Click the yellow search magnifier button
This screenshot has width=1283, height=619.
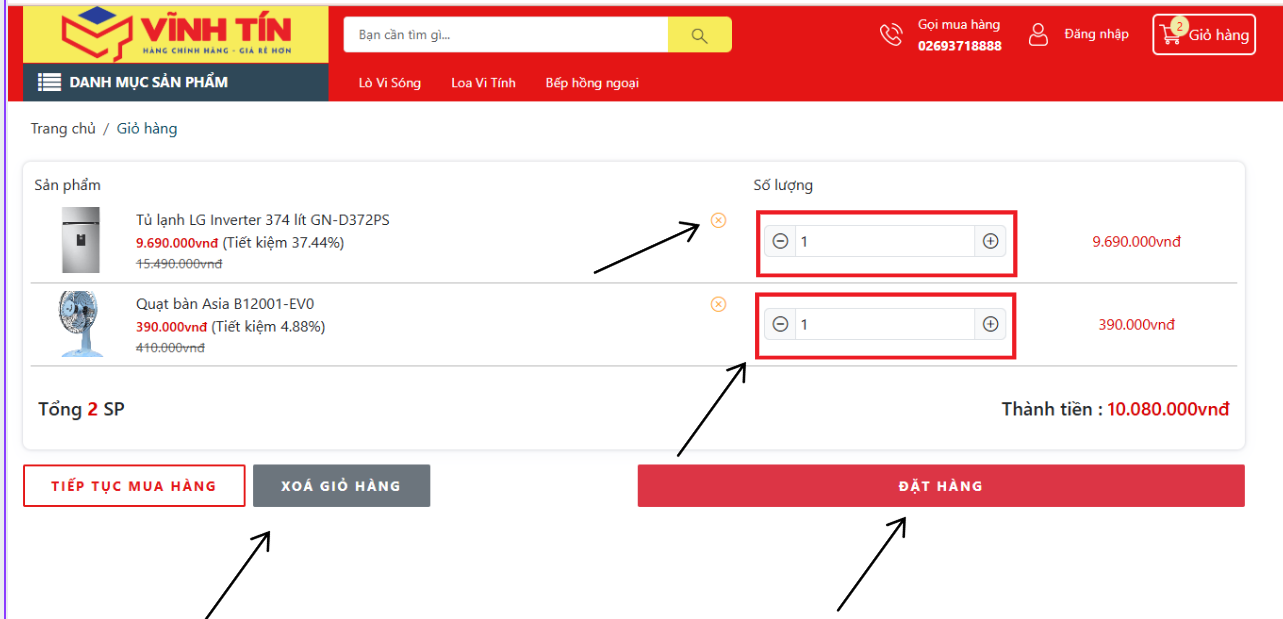tap(699, 35)
